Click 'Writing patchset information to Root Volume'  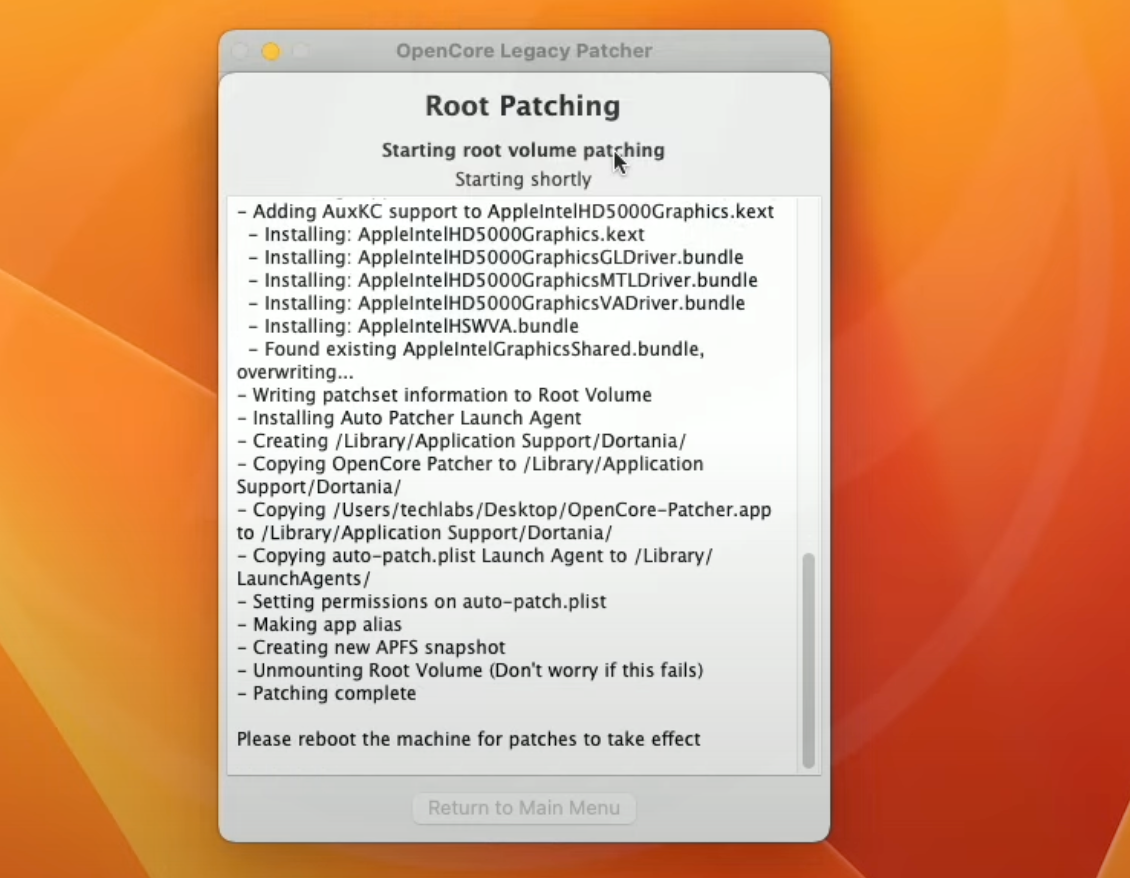[x=444, y=395]
